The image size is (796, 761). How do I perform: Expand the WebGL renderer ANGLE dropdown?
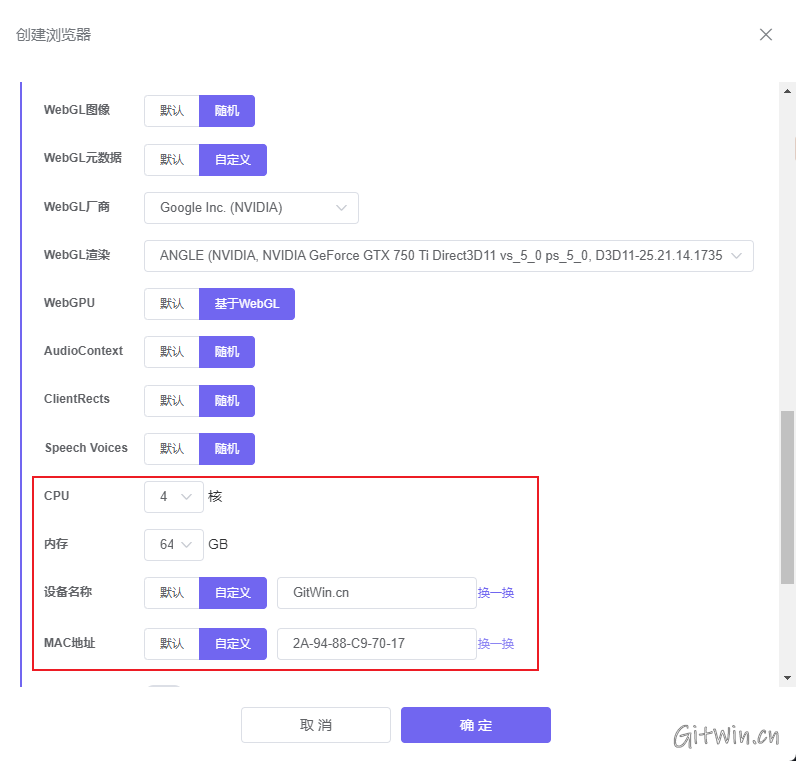pos(448,256)
